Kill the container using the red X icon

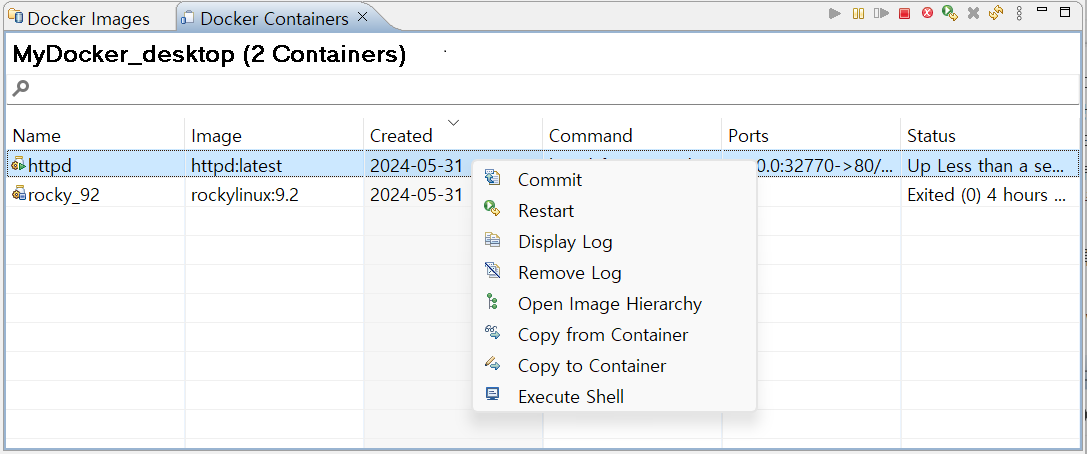927,14
